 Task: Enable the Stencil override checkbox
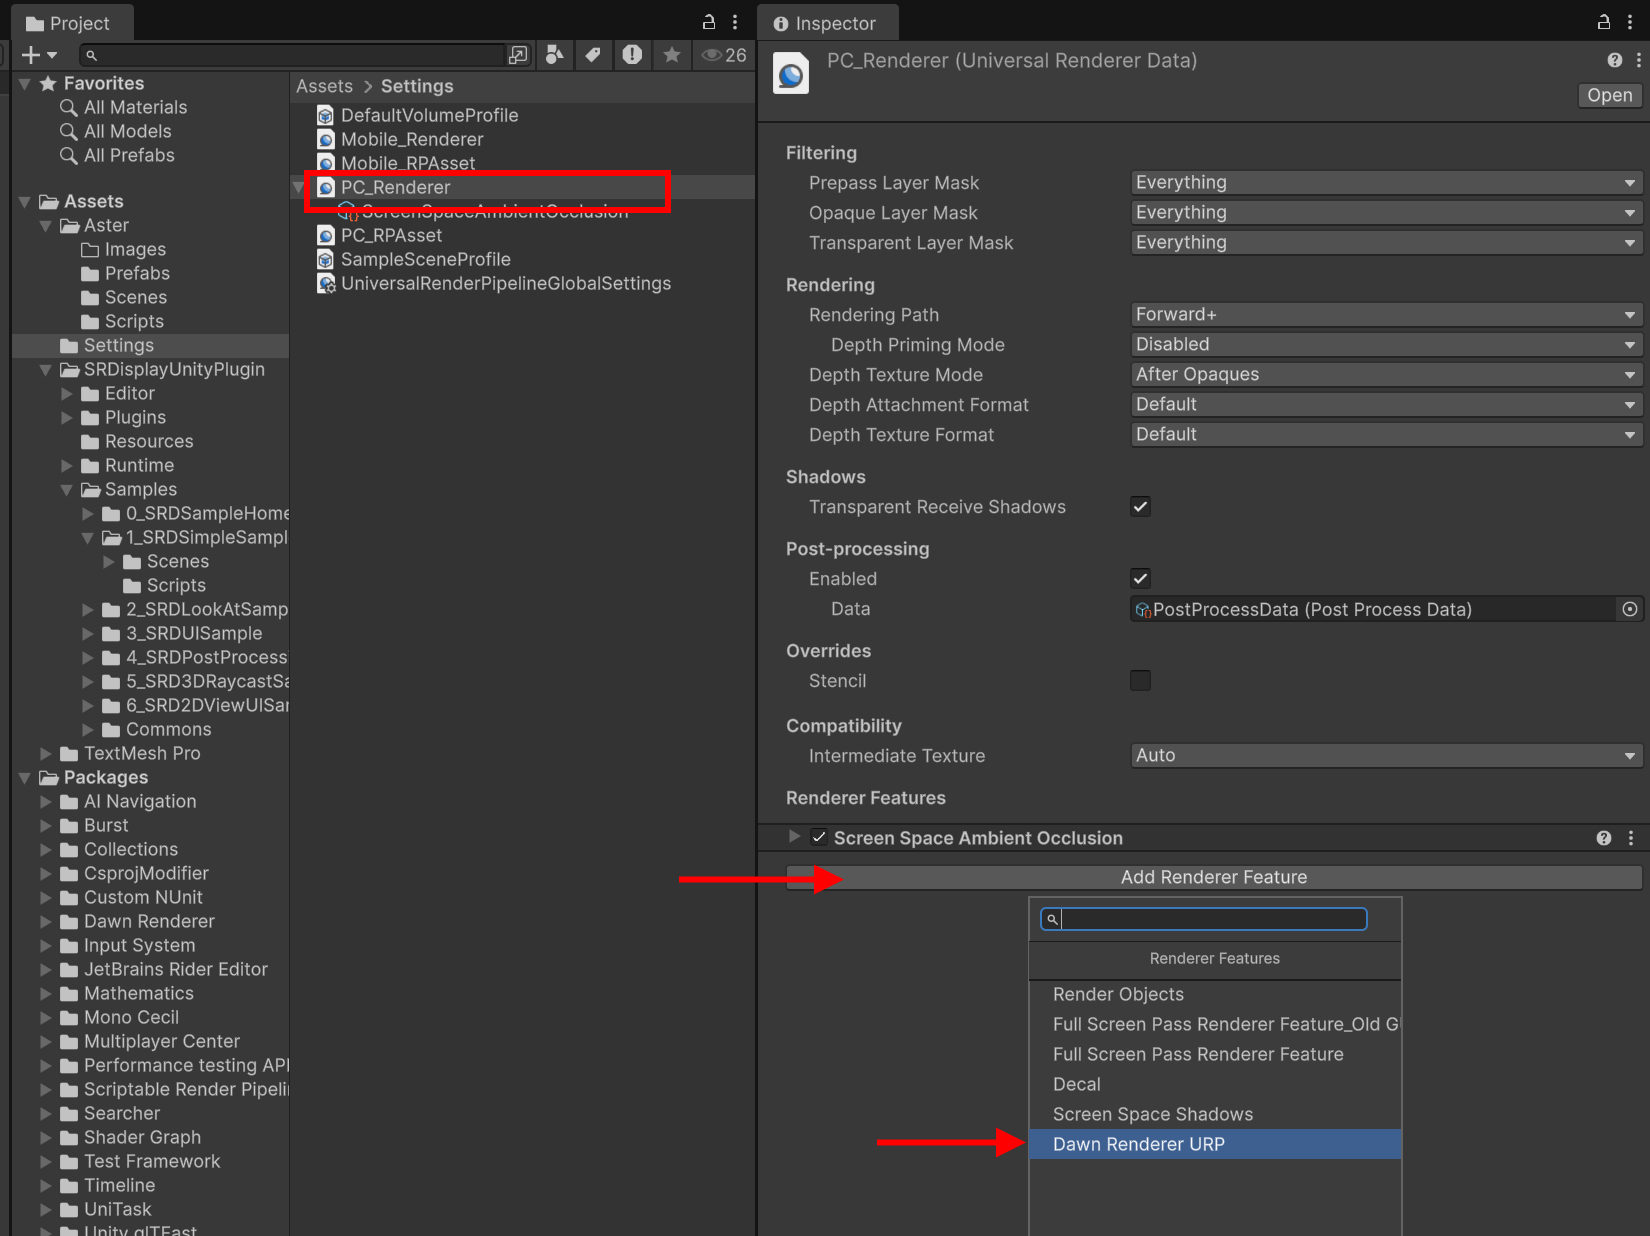1140,681
